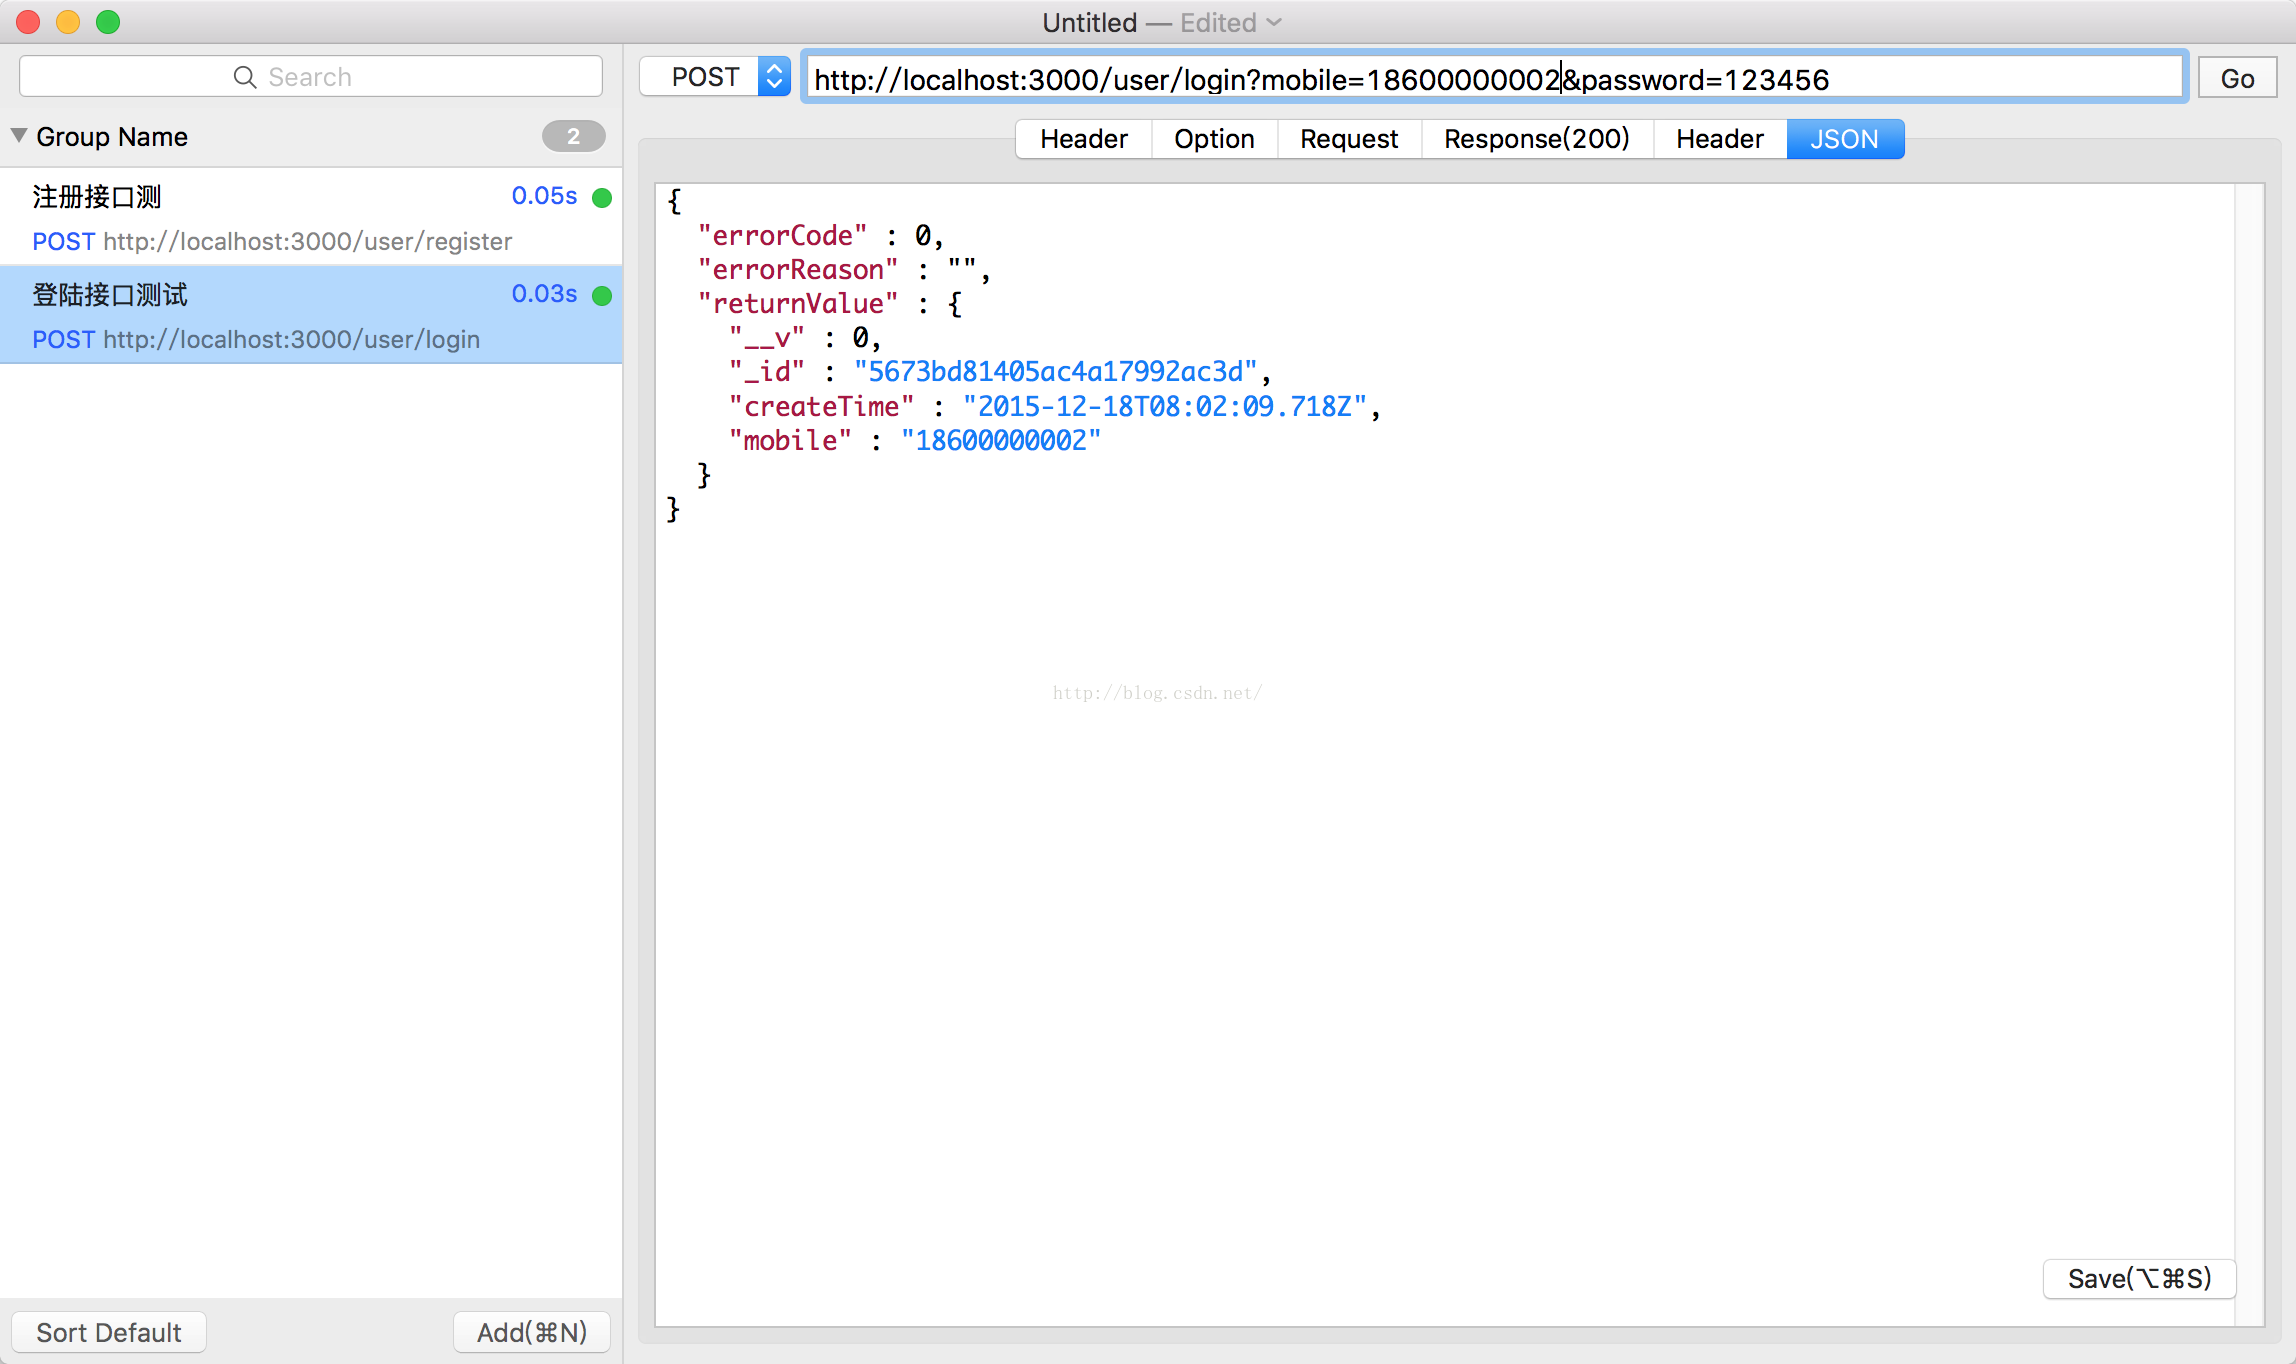Click the Sort Default button
The width and height of the screenshot is (2296, 1364).
(x=109, y=1332)
